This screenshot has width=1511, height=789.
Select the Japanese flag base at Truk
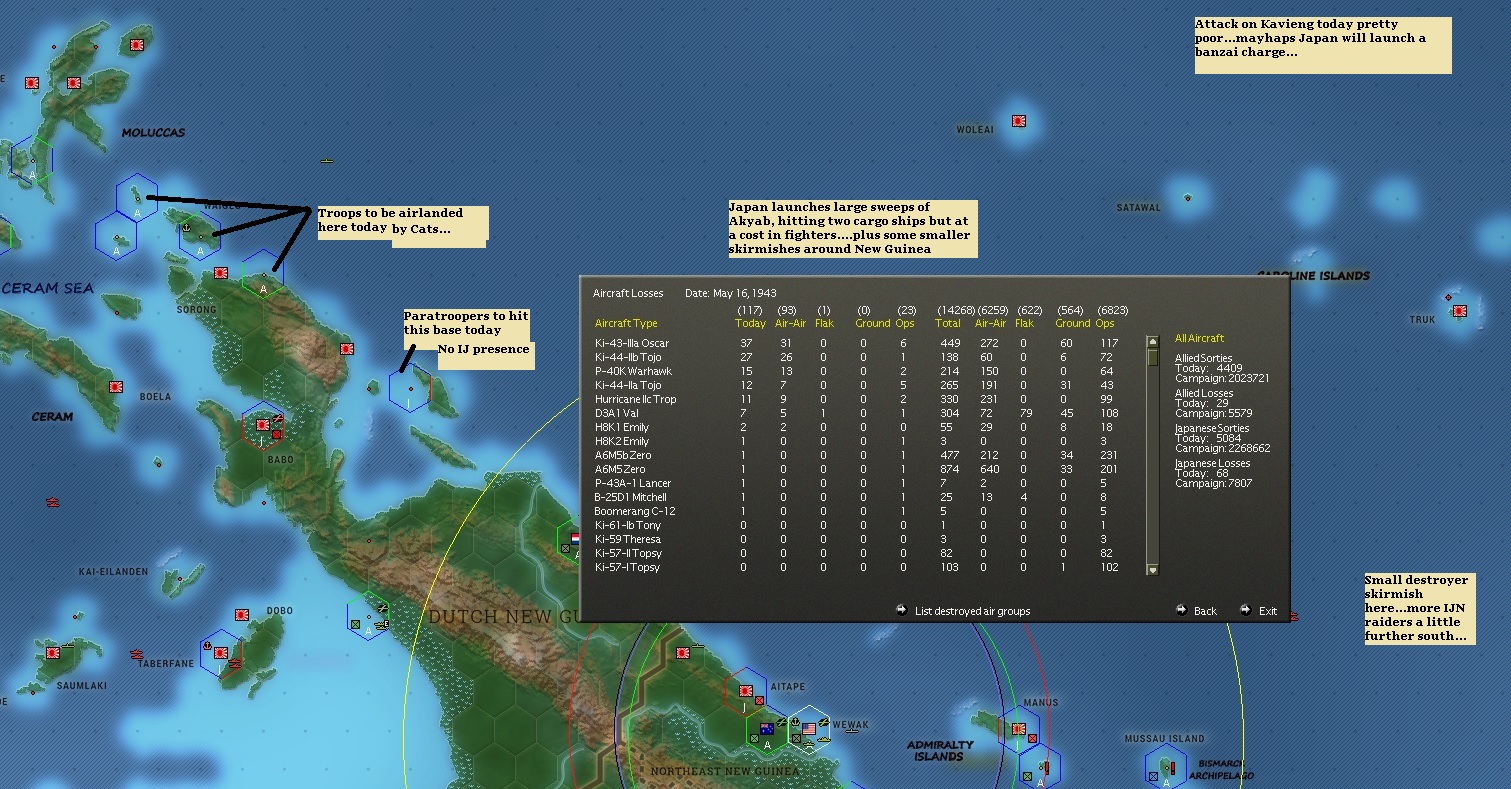coord(1458,311)
